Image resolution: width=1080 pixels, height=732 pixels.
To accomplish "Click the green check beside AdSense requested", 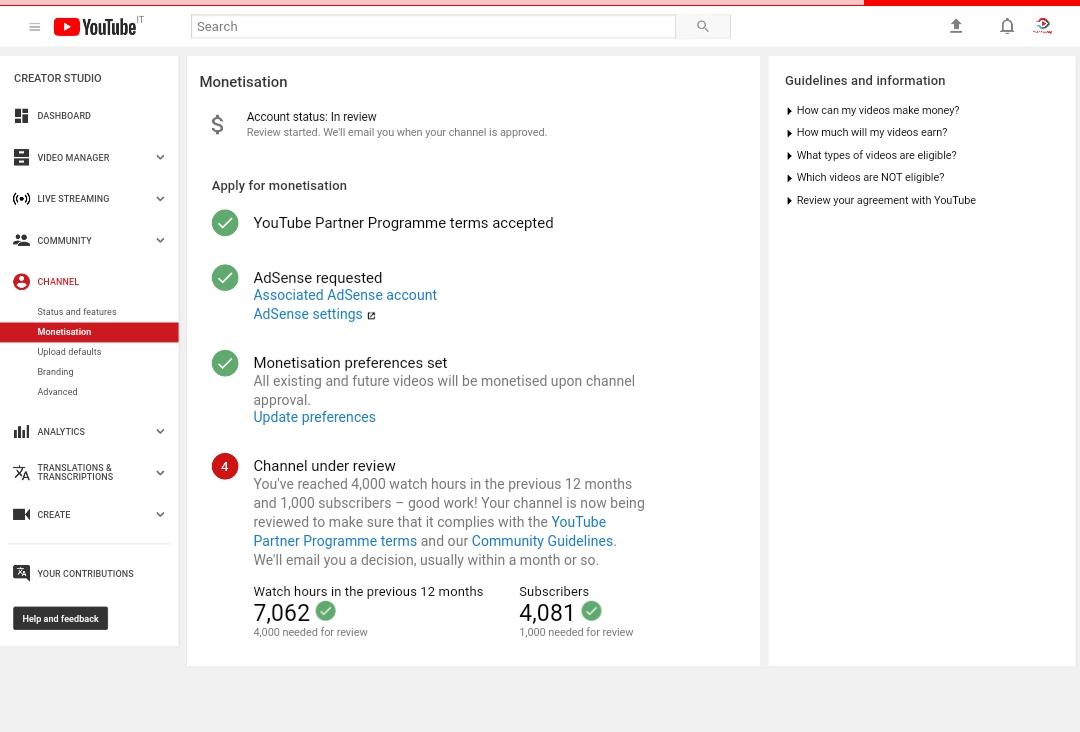I will coord(225,278).
